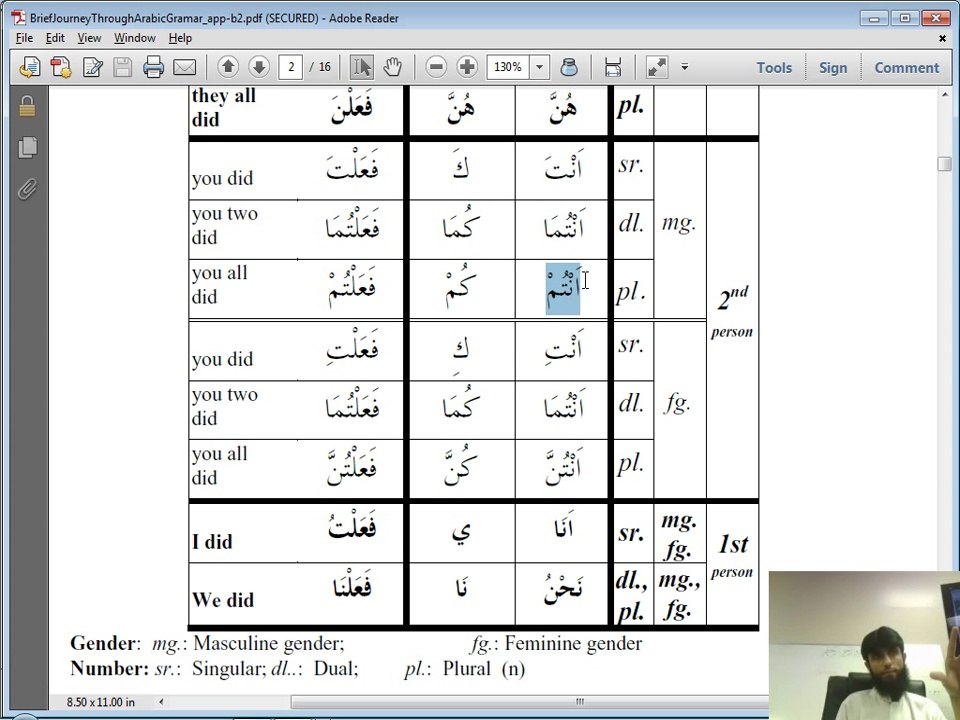
Task: Click 'Masculine gender;' legend text
Action: (269, 643)
